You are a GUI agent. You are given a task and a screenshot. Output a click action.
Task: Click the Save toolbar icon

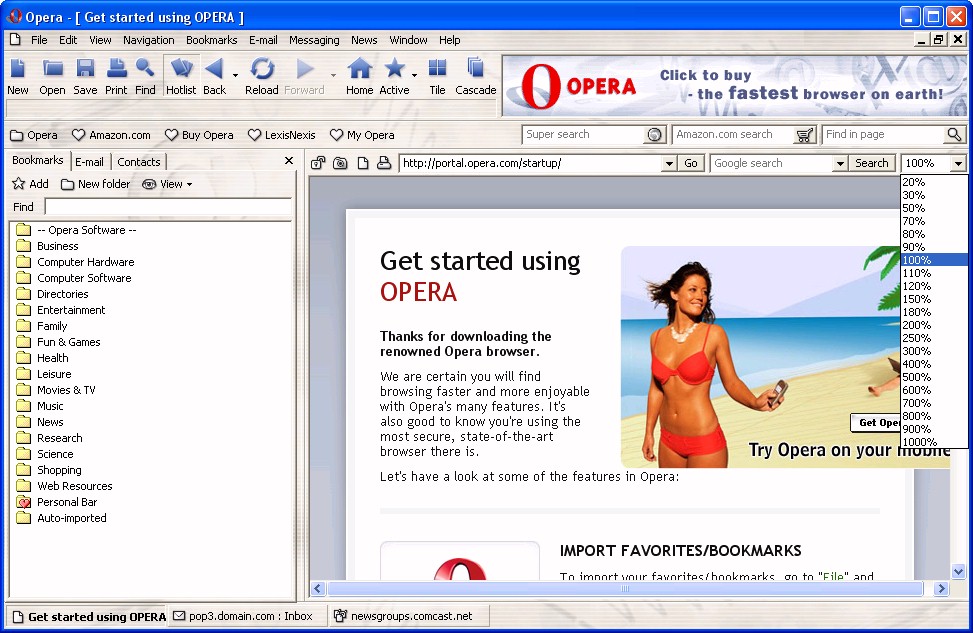[x=85, y=76]
